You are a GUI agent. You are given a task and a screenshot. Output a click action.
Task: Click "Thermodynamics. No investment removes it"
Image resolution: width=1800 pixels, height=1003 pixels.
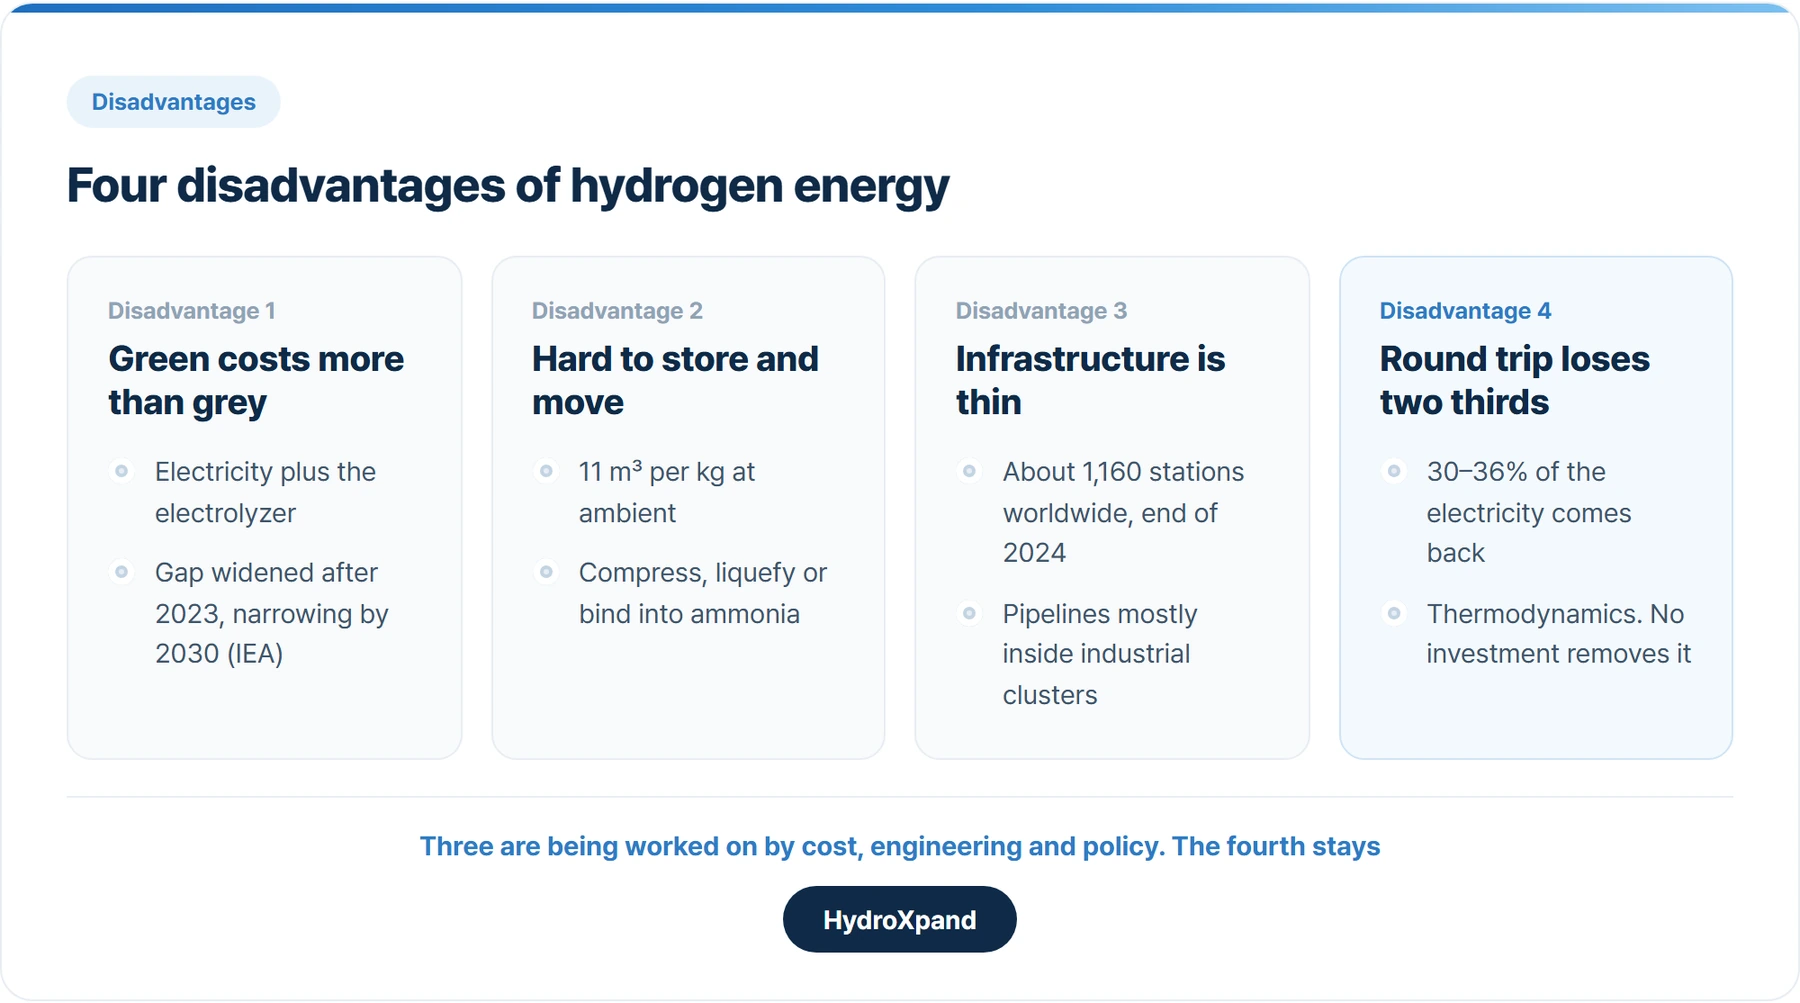(x=1558, y=634)
